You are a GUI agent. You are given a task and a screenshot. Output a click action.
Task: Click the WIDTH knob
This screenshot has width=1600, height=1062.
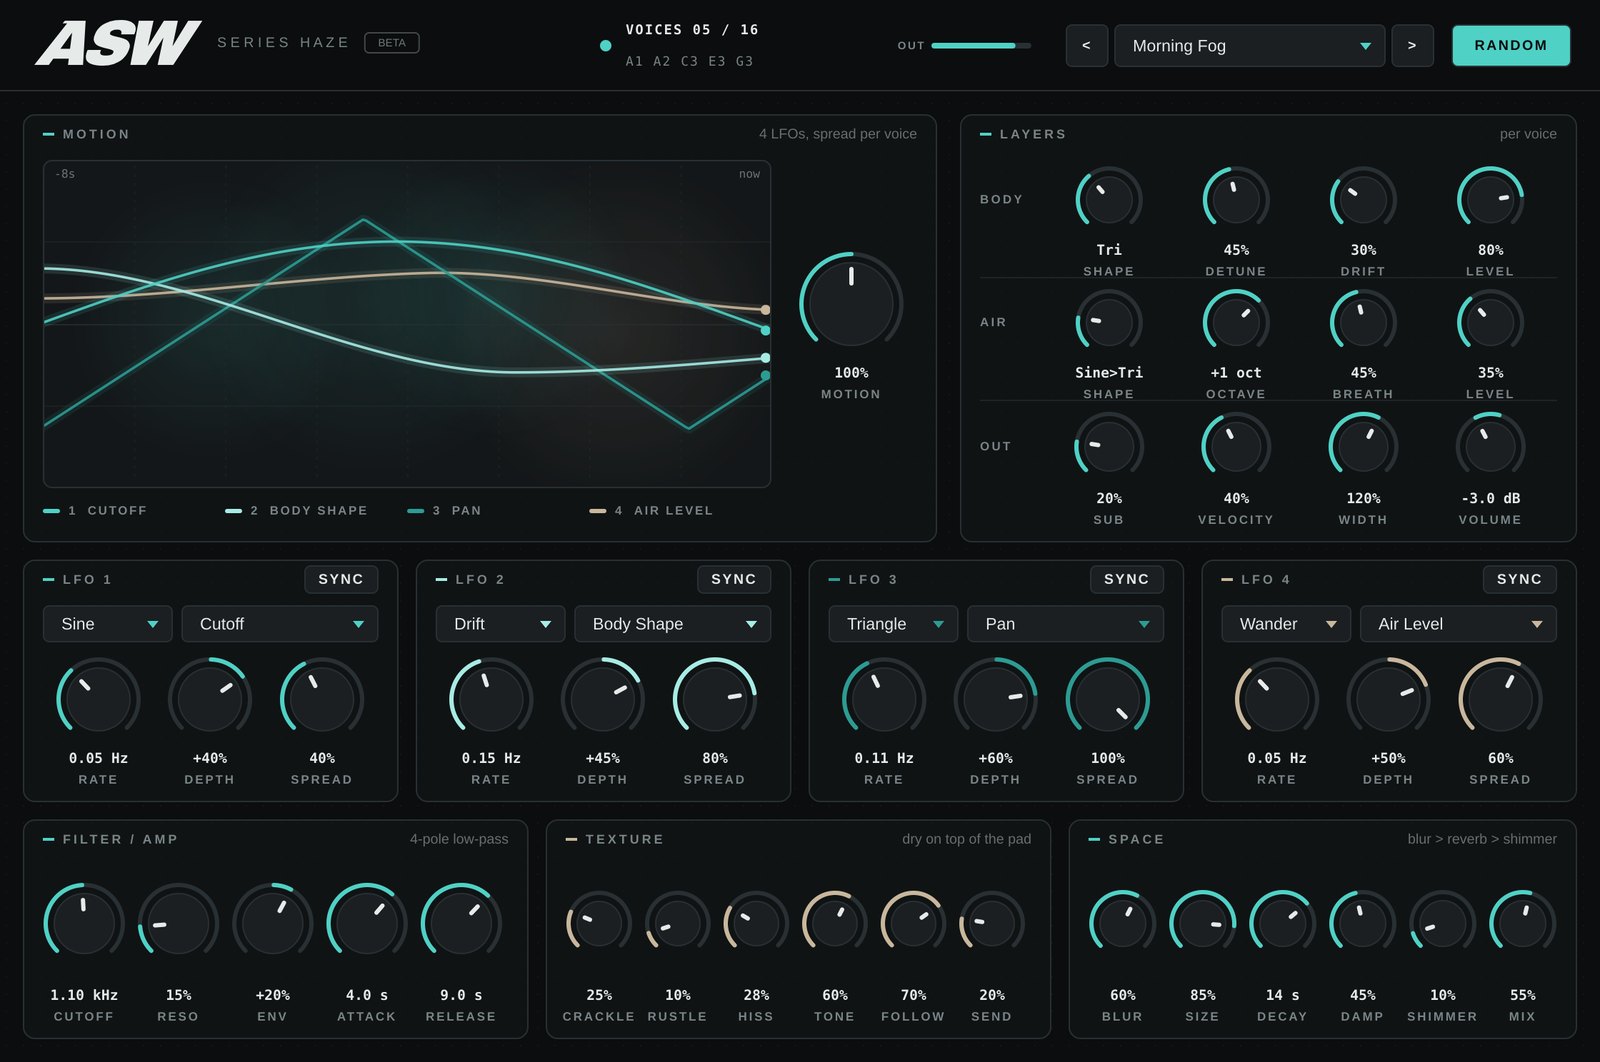[x=1363, y=446]
